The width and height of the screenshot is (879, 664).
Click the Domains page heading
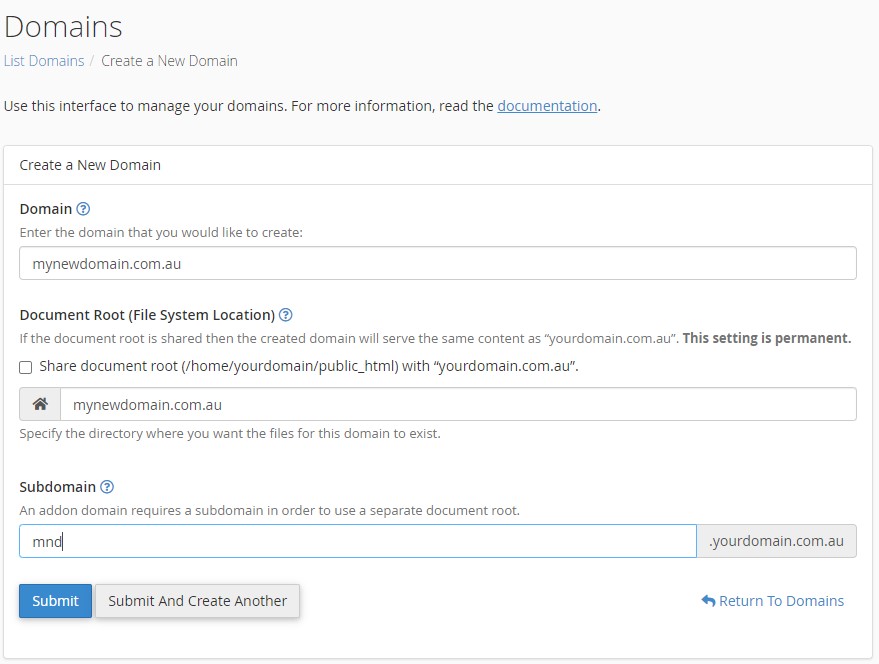point(63,26)
